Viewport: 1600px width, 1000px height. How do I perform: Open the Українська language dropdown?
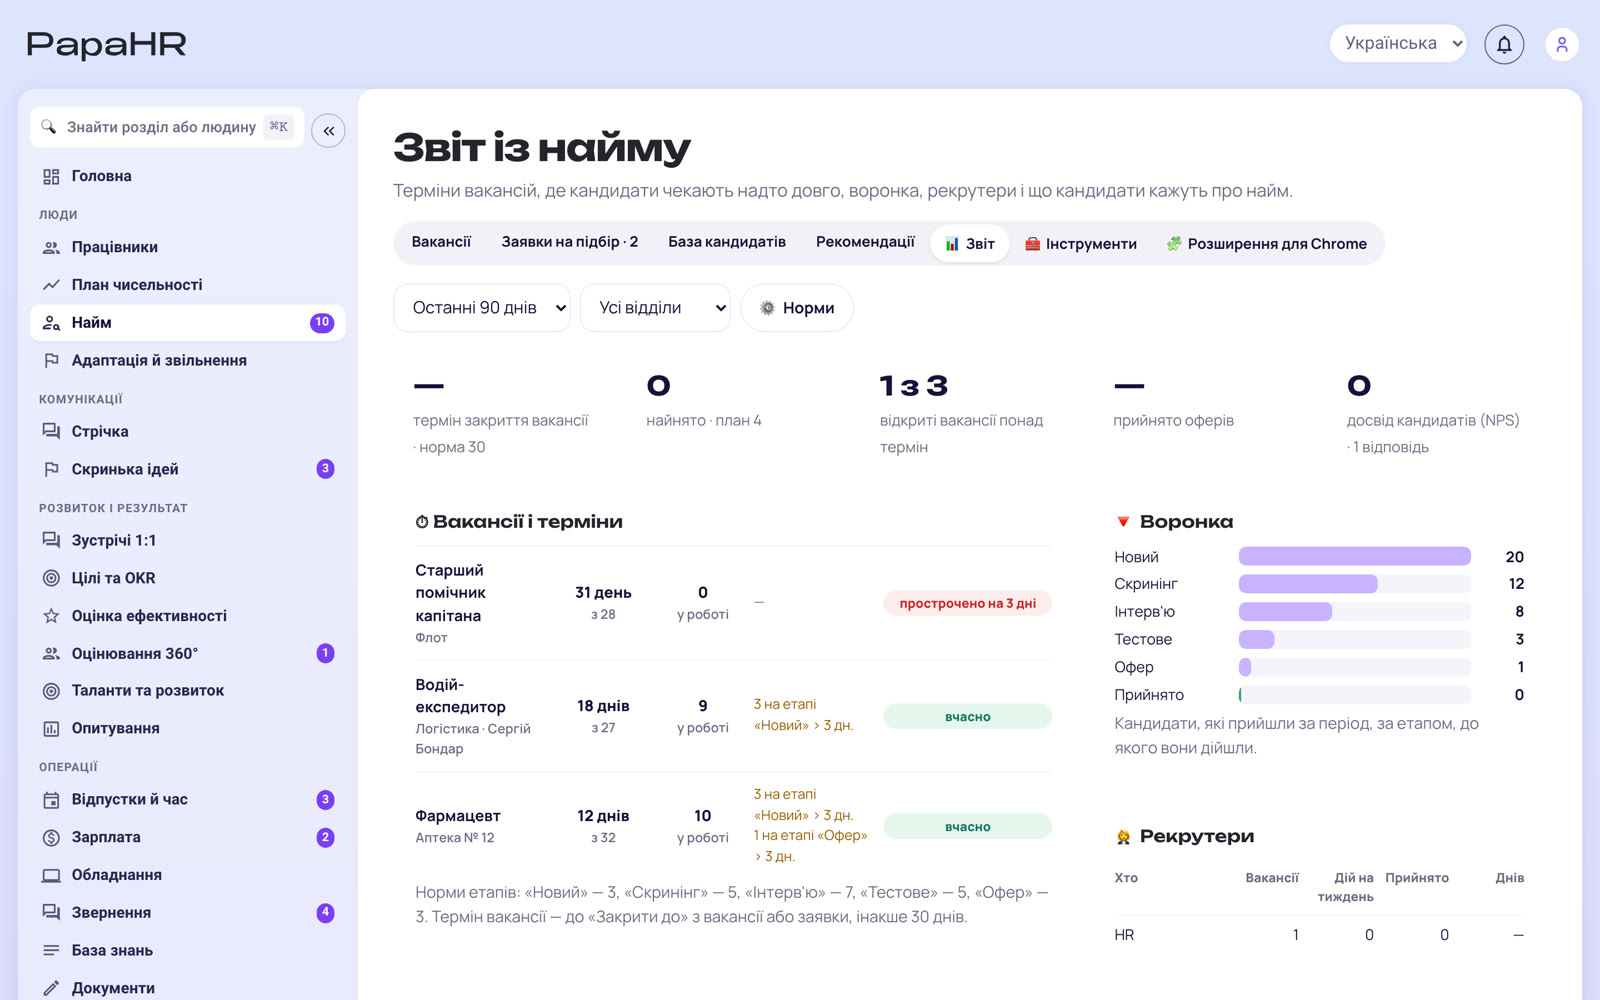click(x=1398, y=43)
